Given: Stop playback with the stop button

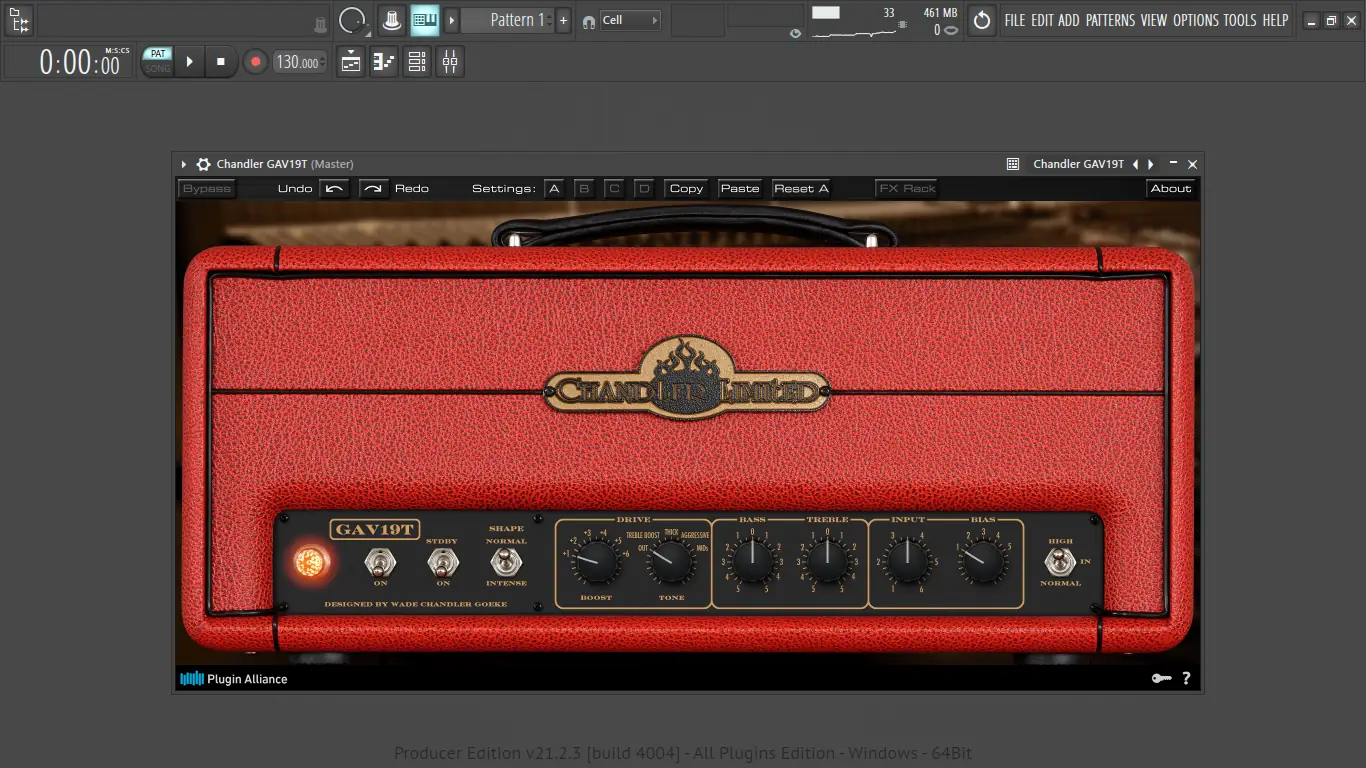Looking at the screenshot, I should tap(221, 62).
